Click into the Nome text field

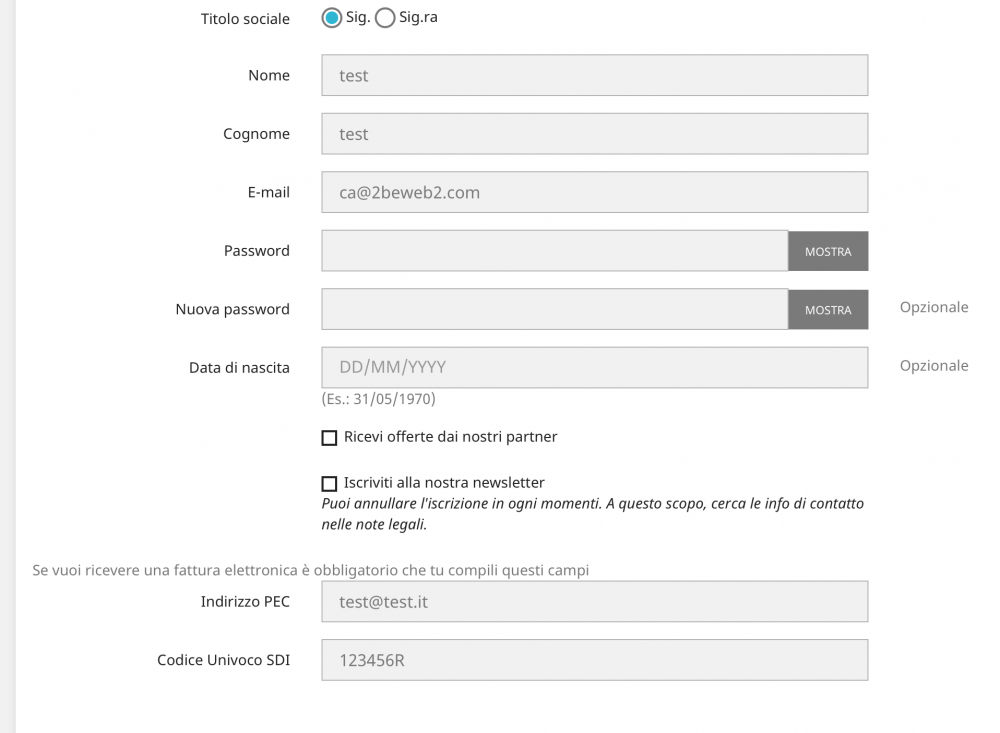tap(594, 75)
